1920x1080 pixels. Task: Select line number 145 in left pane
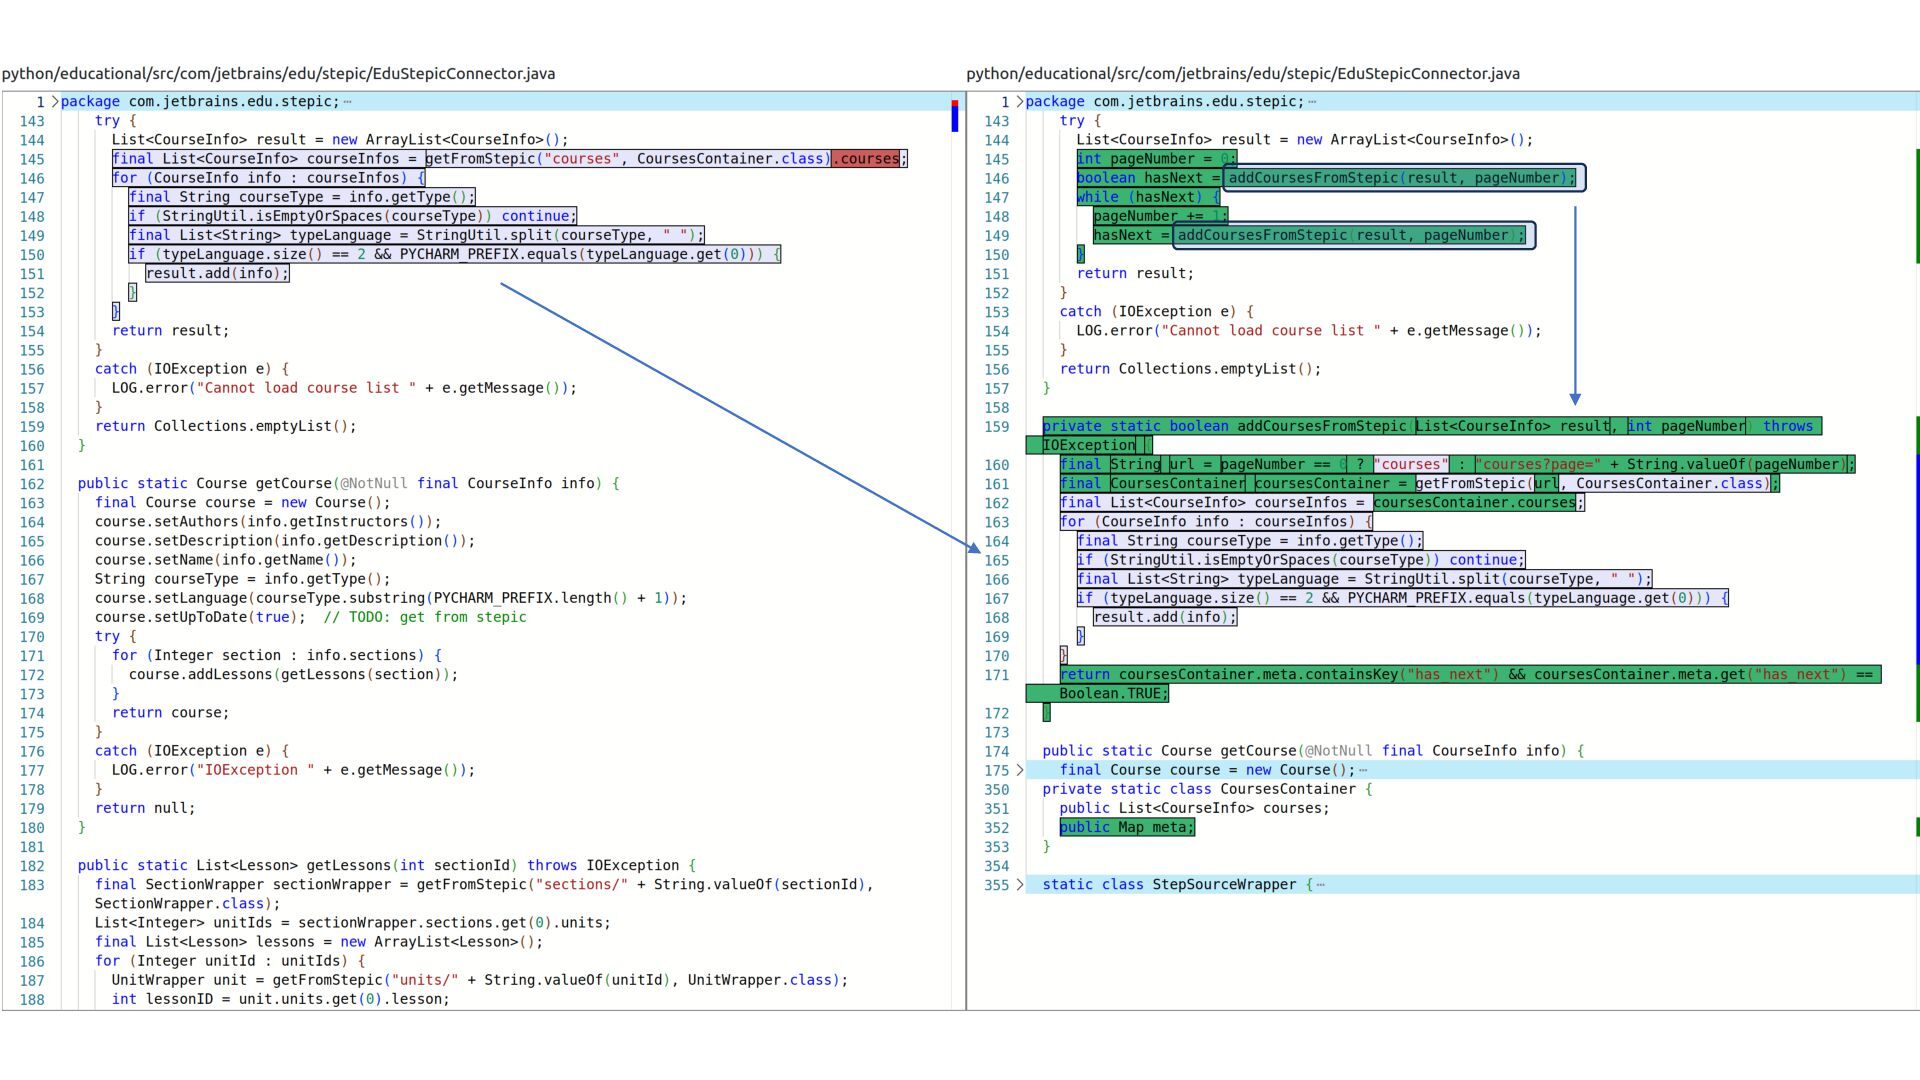point(32,159)
